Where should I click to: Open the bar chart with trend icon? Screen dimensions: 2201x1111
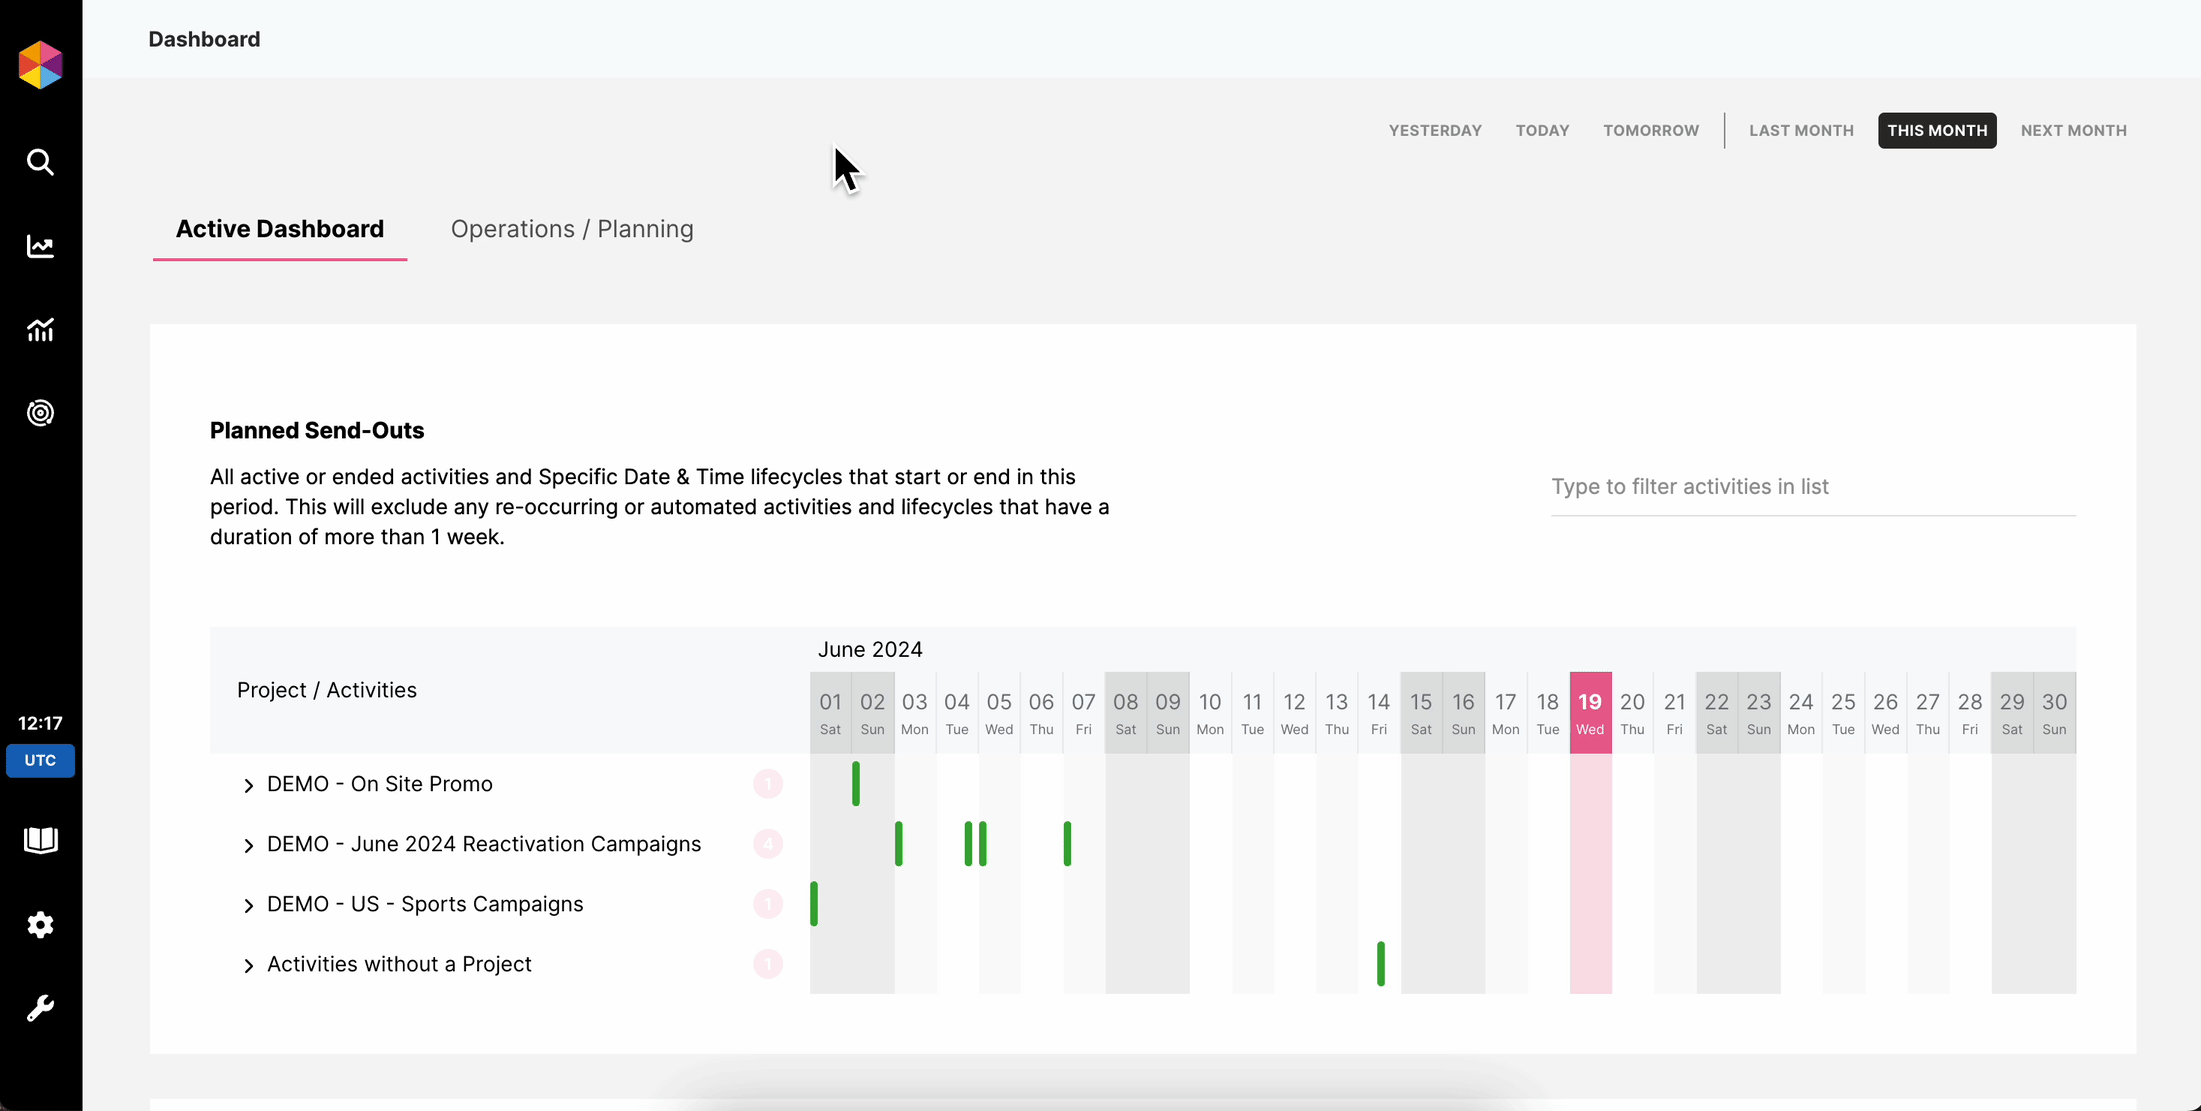[40, 330]
